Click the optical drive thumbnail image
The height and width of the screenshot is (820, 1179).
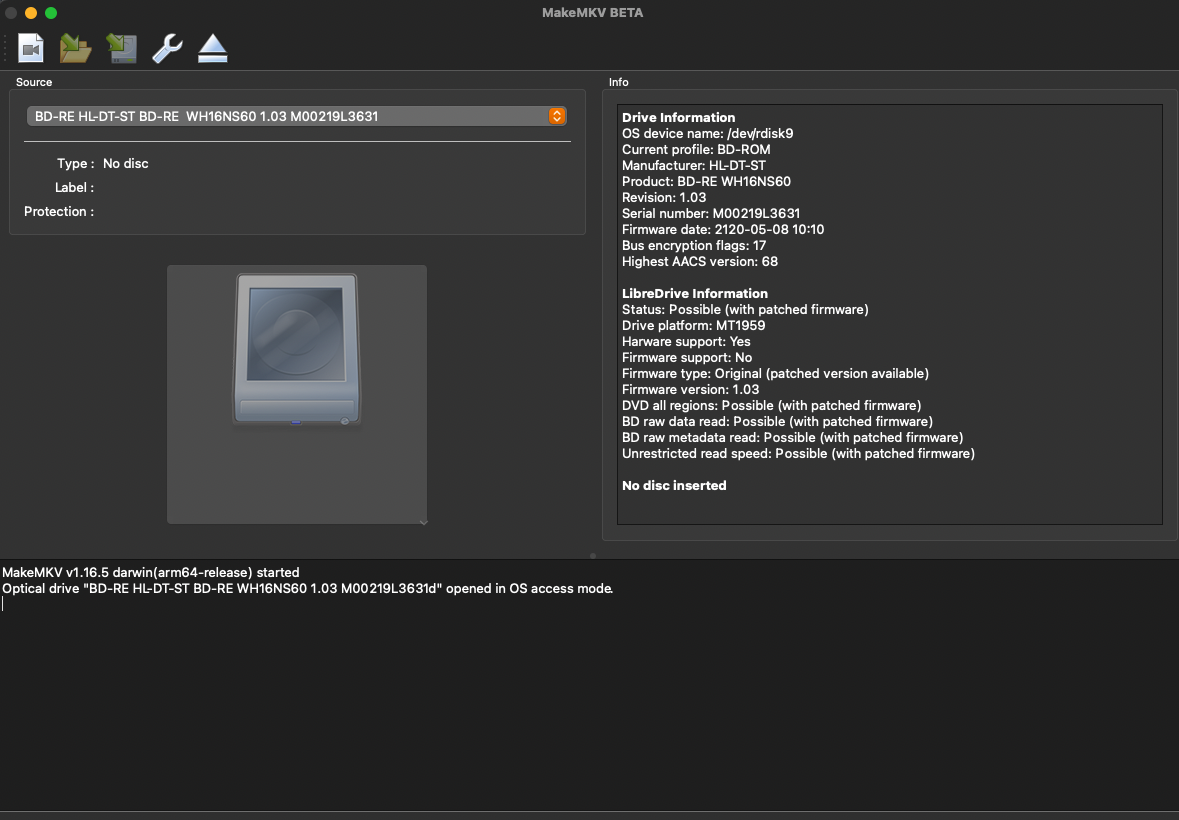[x=296, y=394]
